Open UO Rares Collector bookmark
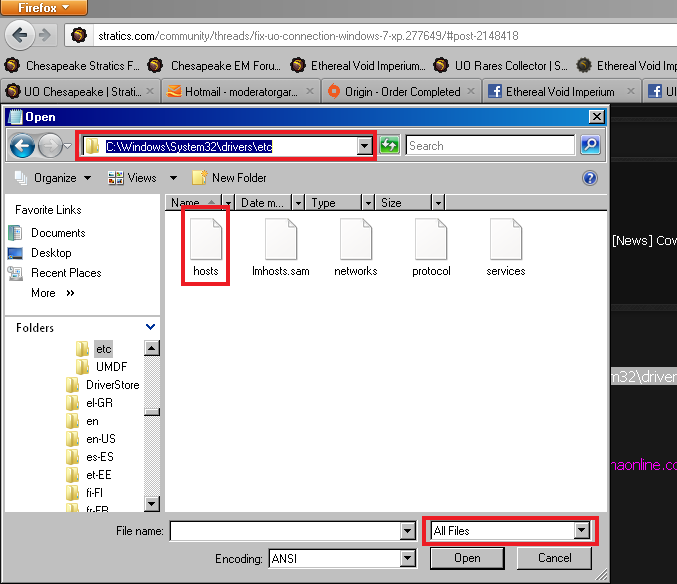677x584 pixels. (x=501, y=66)
